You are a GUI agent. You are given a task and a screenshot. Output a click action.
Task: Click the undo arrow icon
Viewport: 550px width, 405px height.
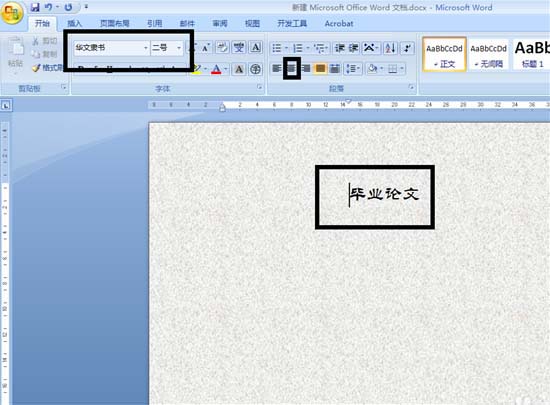tap(49, 7)
